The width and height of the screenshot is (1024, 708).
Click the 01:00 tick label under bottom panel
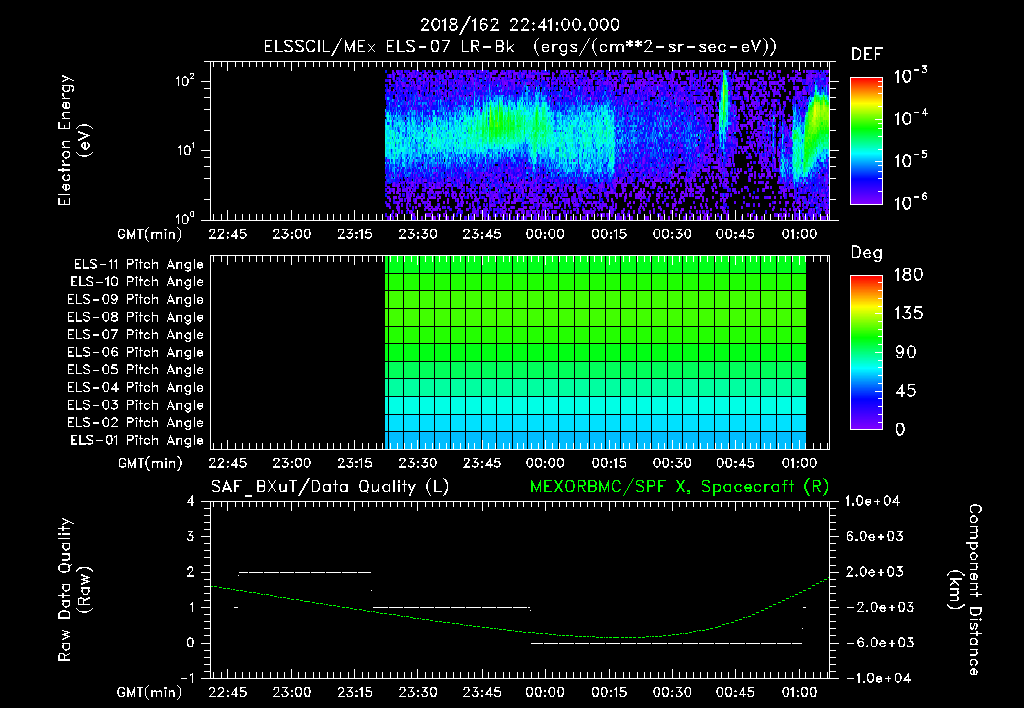point(799,692)
